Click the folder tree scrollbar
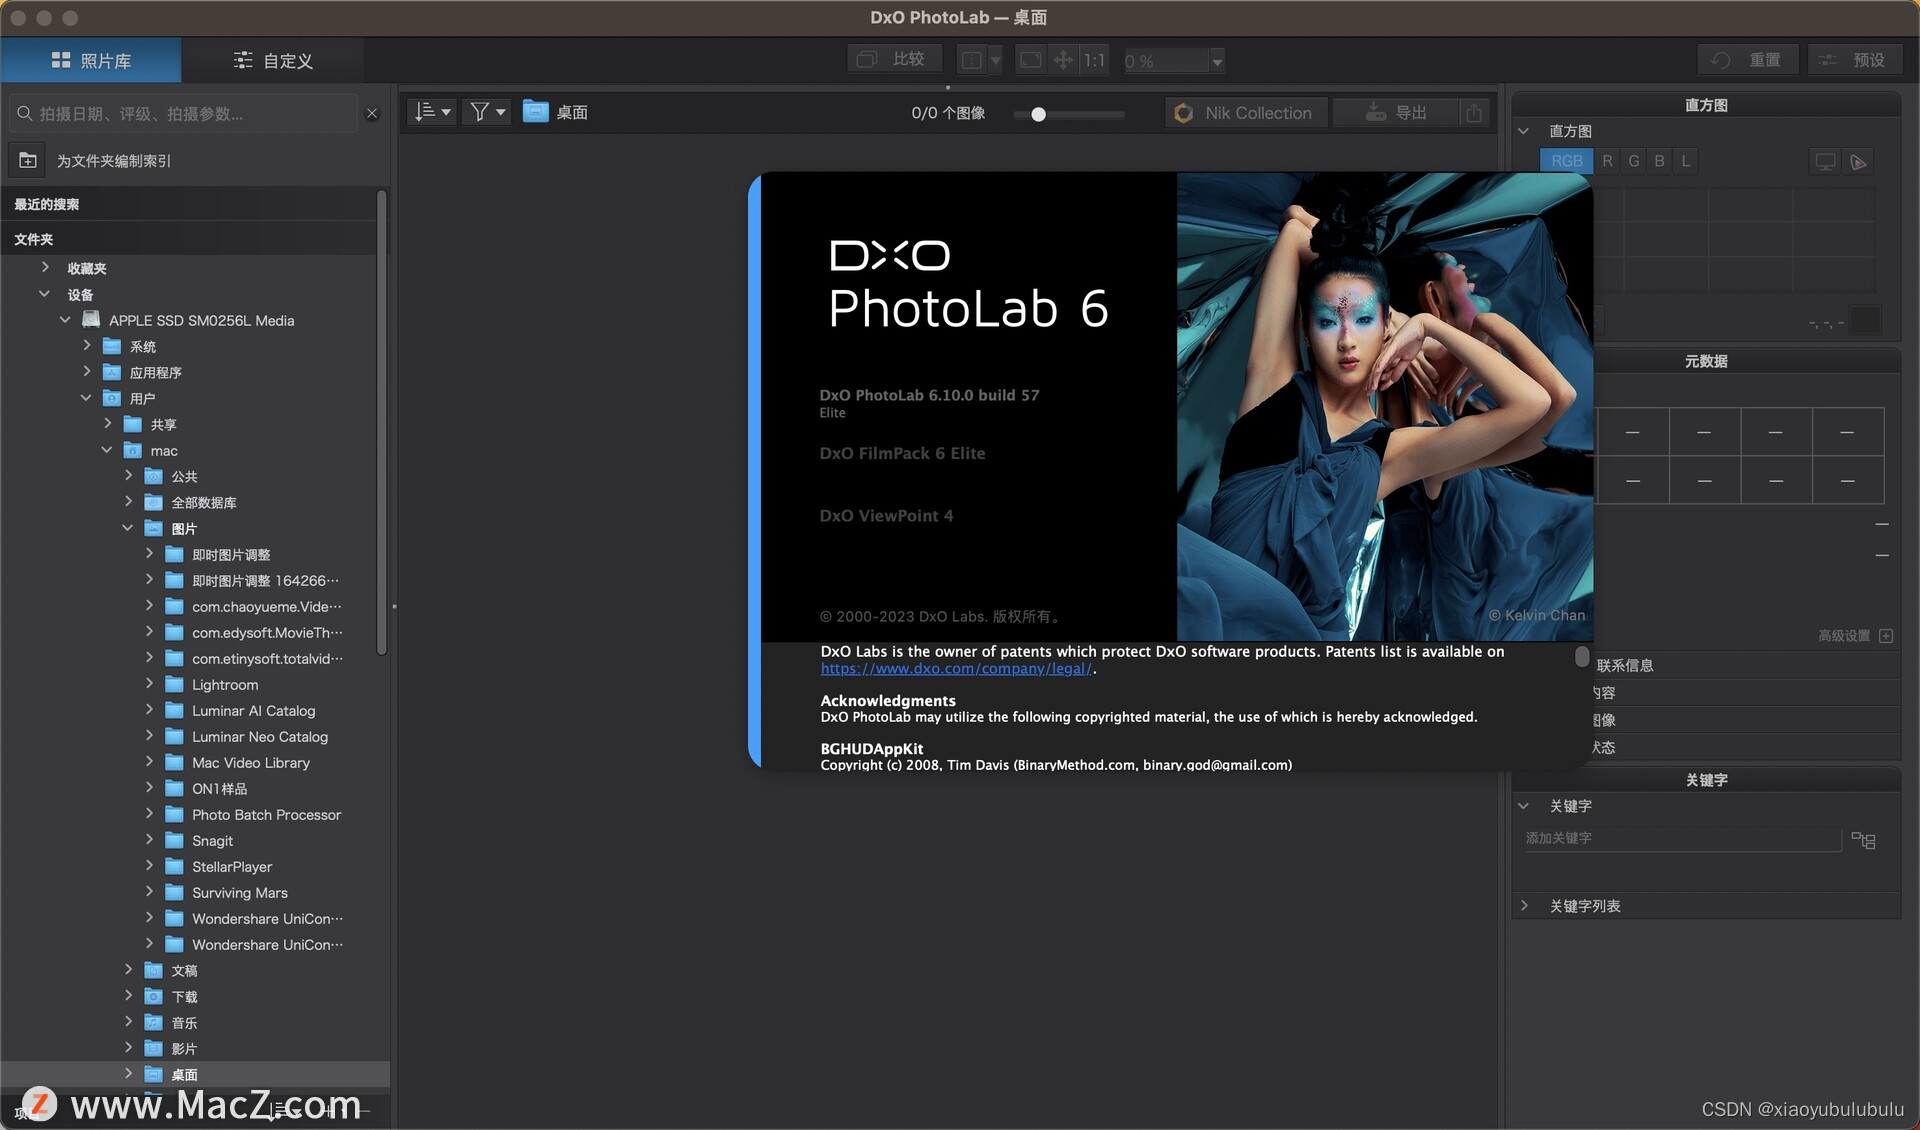The height and width of the screenshot is (1130, 1920). (381, 422)
